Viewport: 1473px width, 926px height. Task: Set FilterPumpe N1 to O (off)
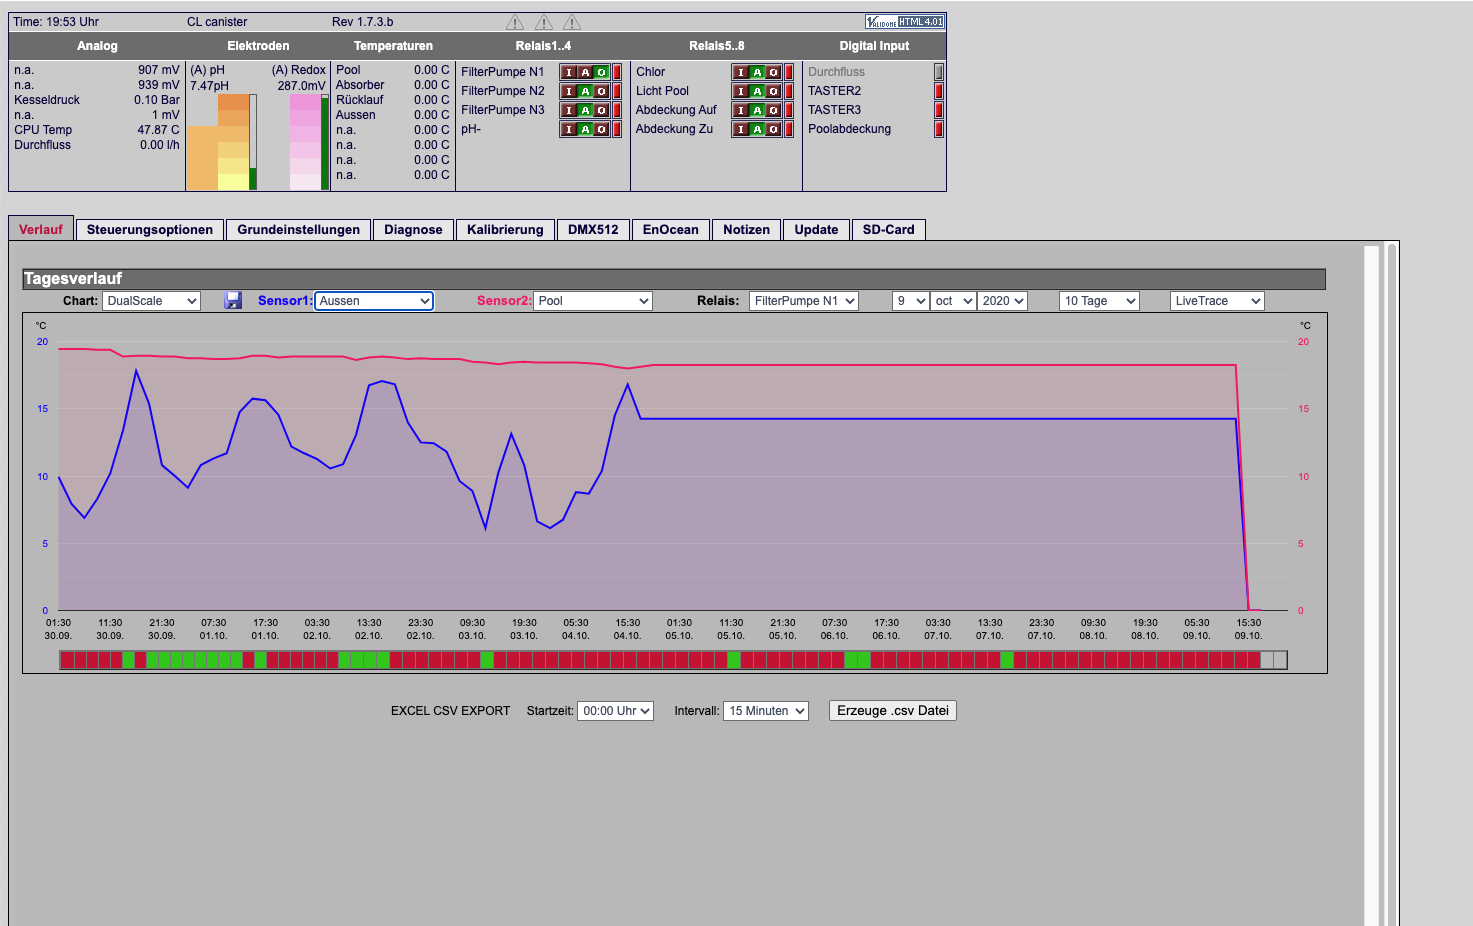[601, 72]
